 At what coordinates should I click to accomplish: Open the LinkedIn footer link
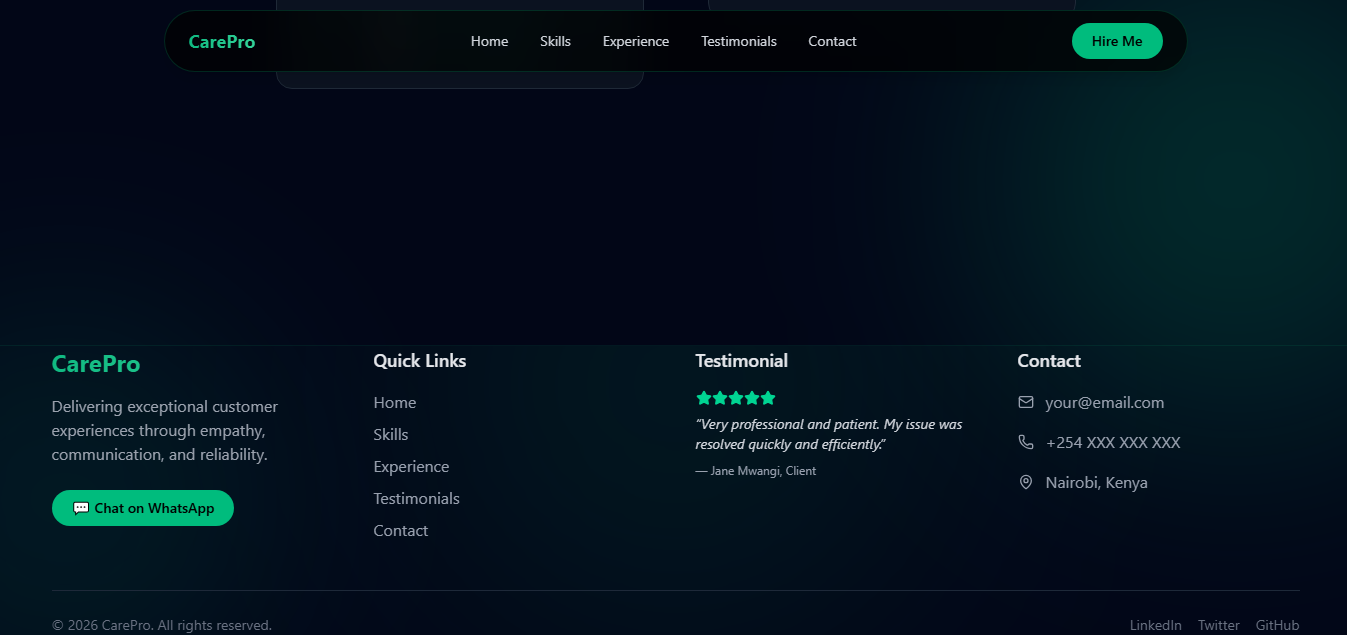[1156, 625]
